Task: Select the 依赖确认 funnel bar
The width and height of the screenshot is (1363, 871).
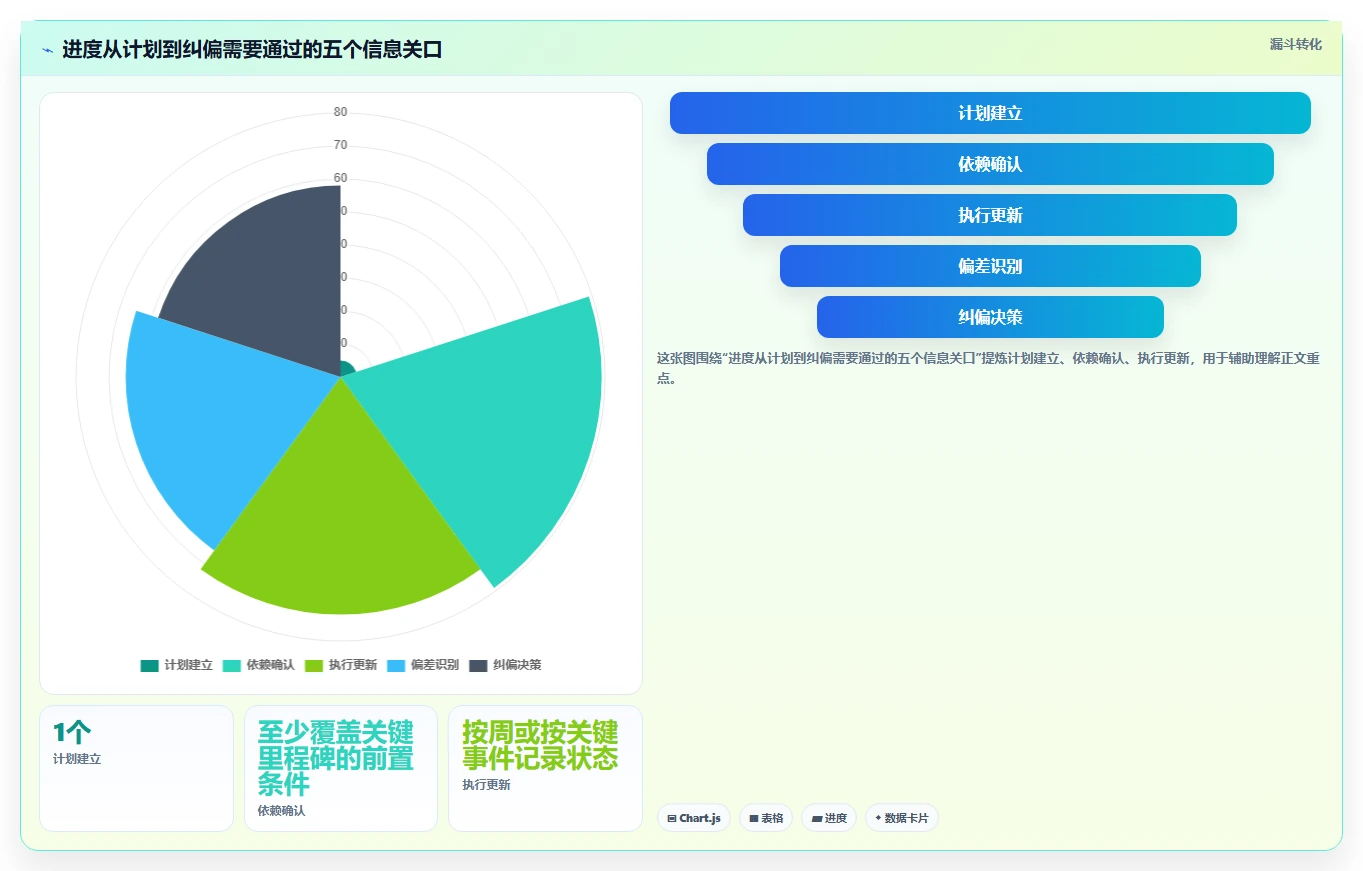Action: [990, 164]
